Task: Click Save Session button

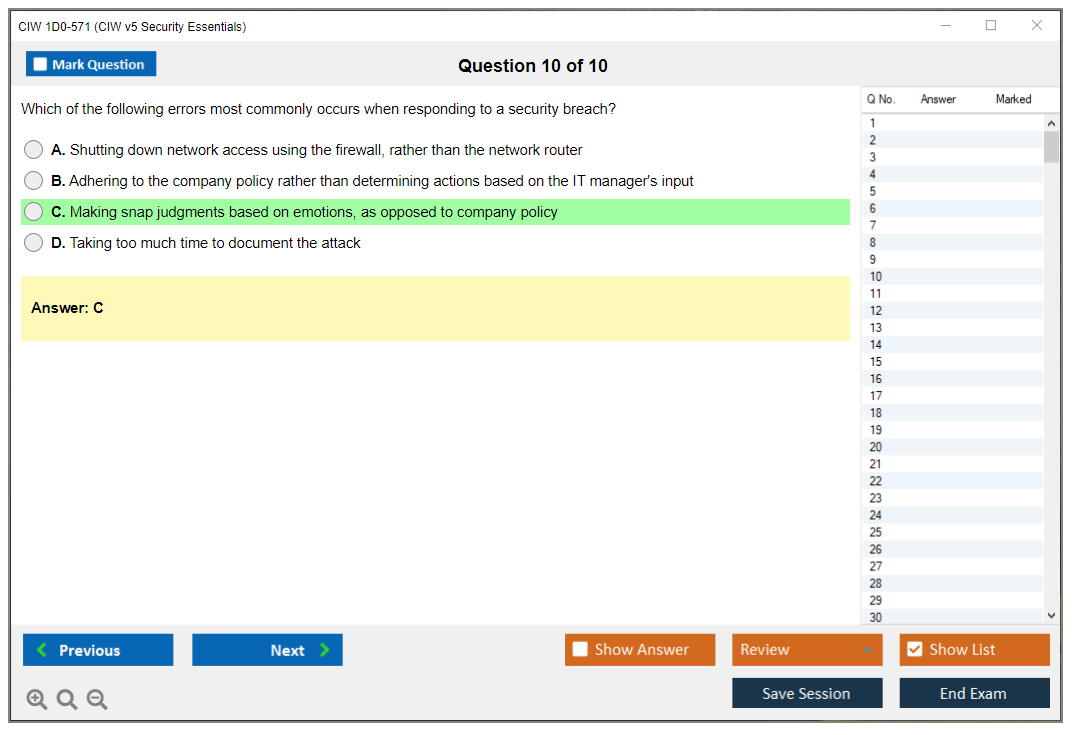Action: coord(806,693)
